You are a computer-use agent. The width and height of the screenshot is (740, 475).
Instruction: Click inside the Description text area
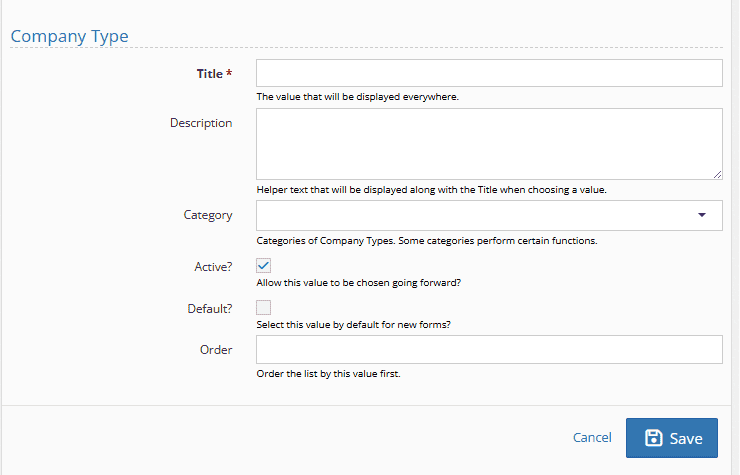[x=489, y=144]
